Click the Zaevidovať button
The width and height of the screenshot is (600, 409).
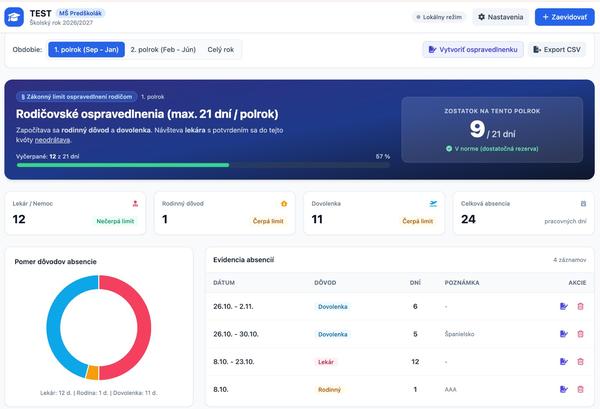[564, 17]
